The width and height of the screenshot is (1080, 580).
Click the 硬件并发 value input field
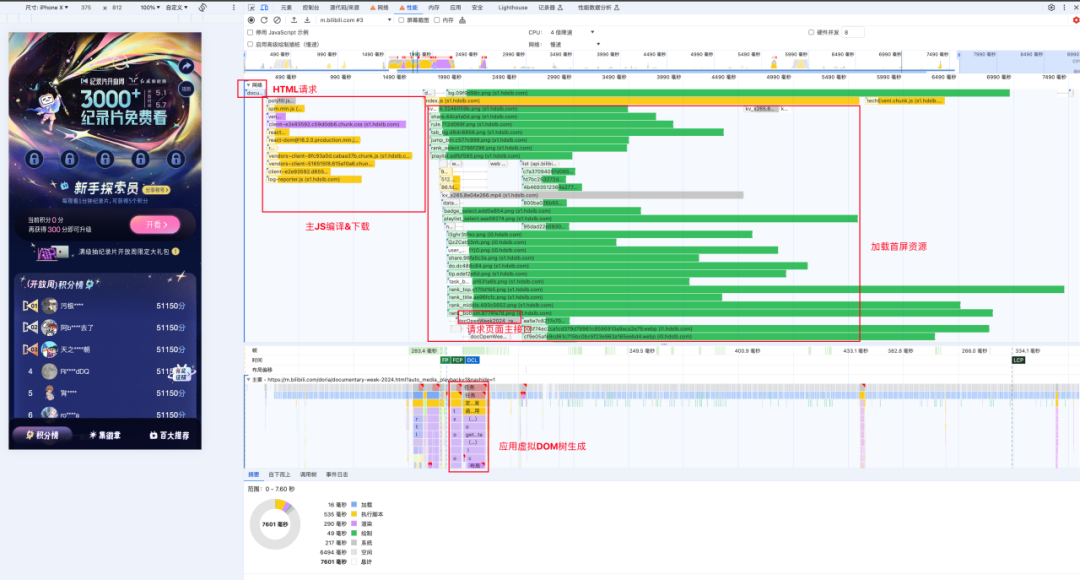coord(853,32)
